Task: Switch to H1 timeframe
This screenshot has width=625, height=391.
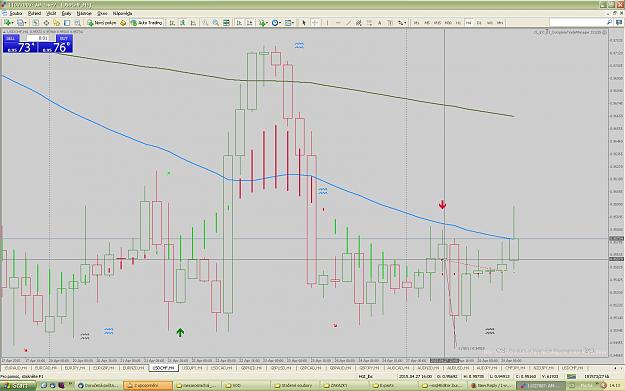Action: (458, 23)
